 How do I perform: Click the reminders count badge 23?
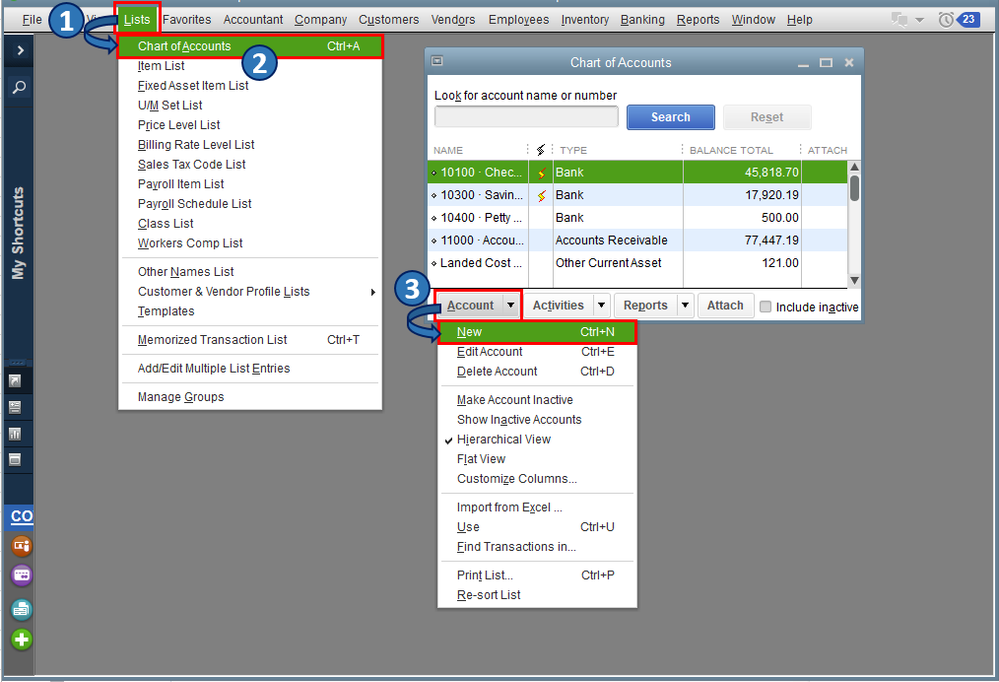coord(968,19)
